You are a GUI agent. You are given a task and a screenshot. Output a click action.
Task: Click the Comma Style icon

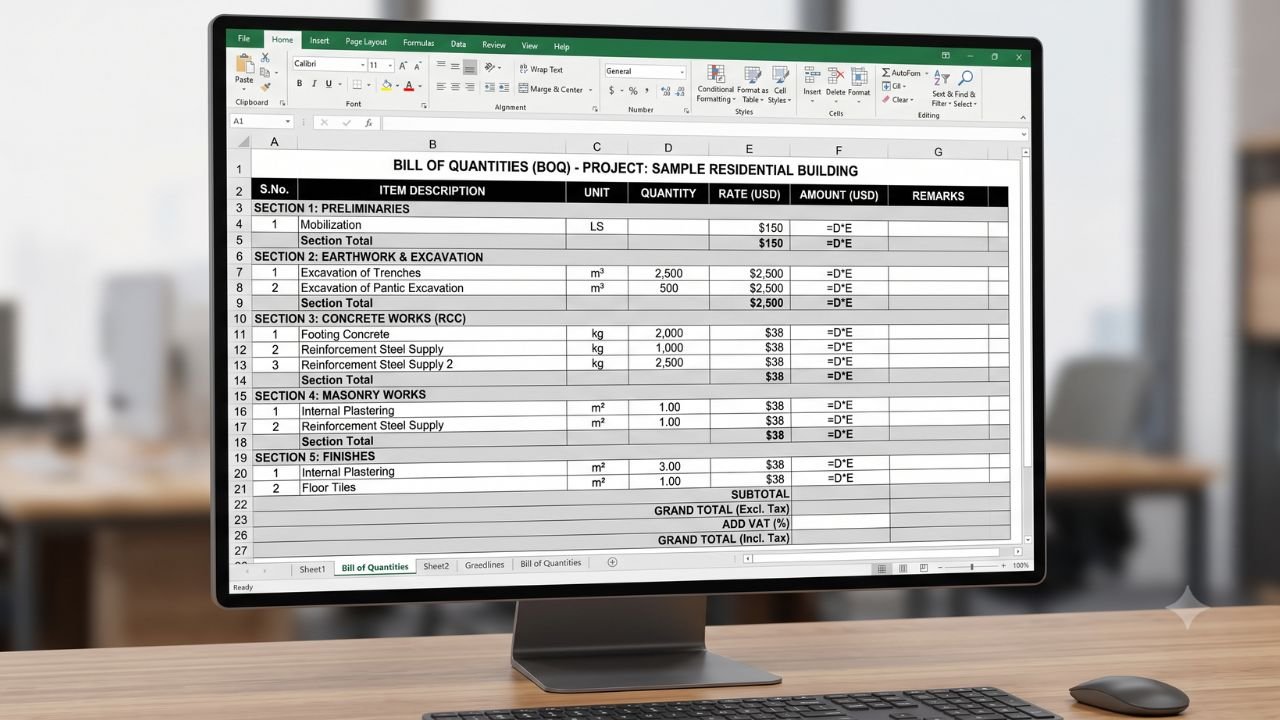(647, 91)
